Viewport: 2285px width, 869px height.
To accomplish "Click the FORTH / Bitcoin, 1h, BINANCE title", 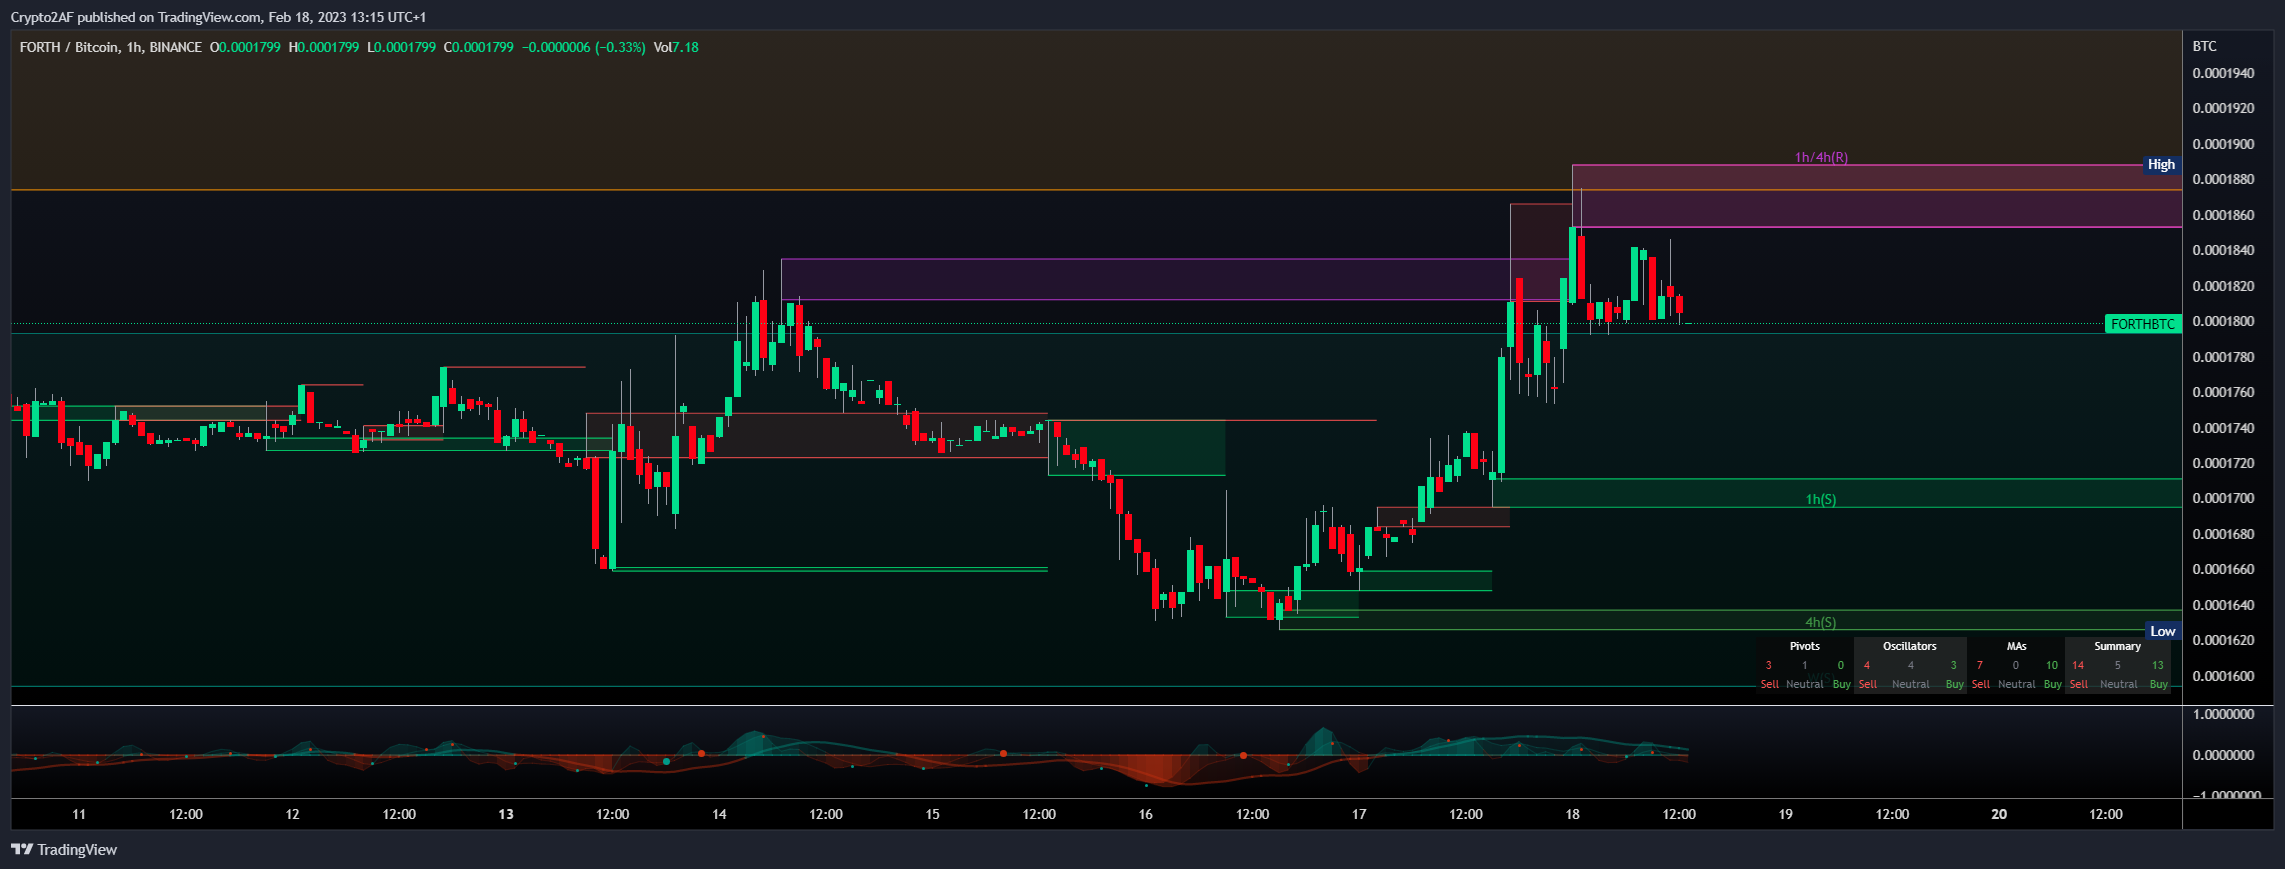I will point(110,47).
